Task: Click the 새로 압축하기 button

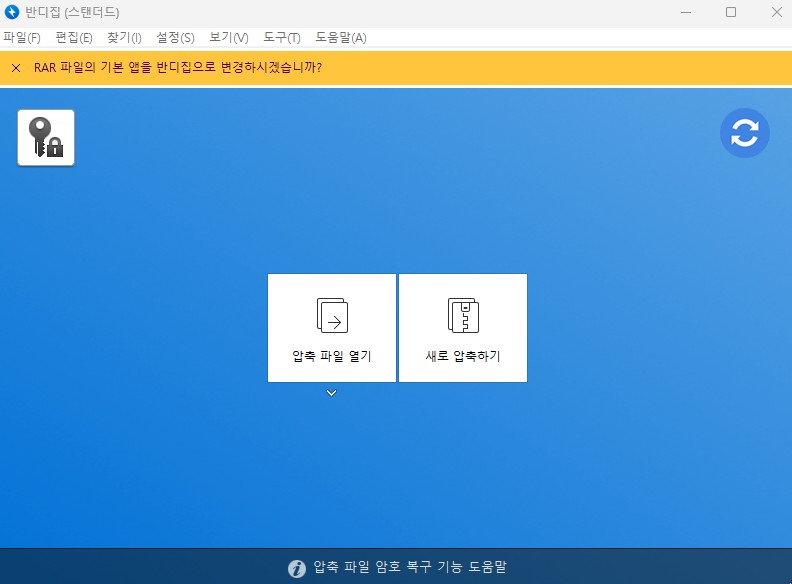Action: pos(463,328)
